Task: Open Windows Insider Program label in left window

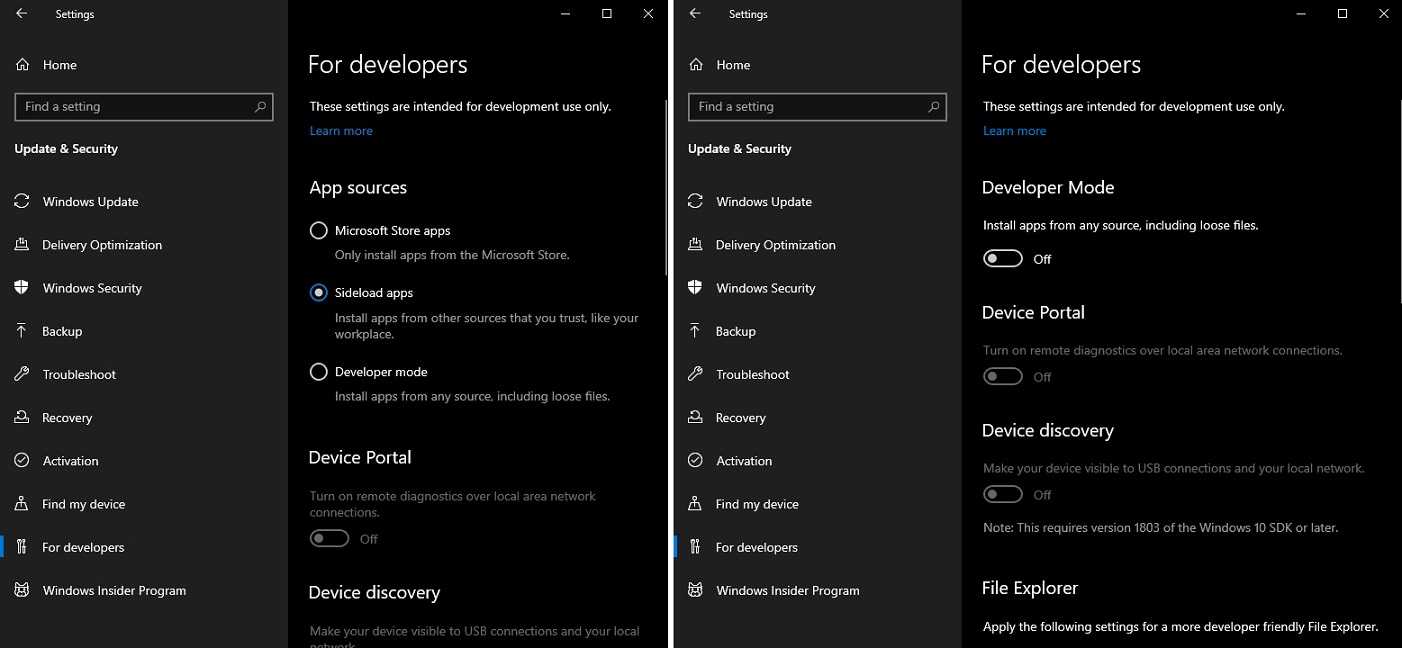Action: pos(114,591)
